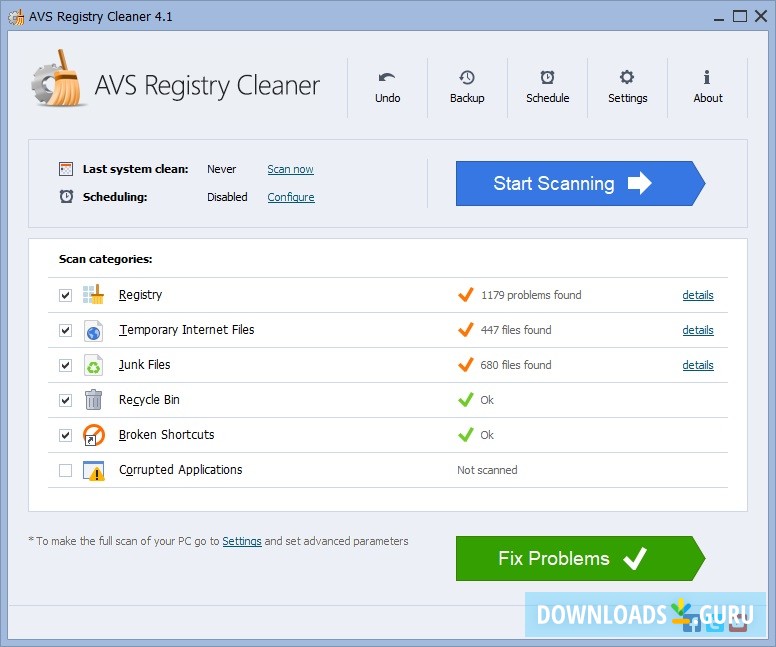Click the Recycle Bin trash can icon
The image size is (776, 647).
point(93,399)
